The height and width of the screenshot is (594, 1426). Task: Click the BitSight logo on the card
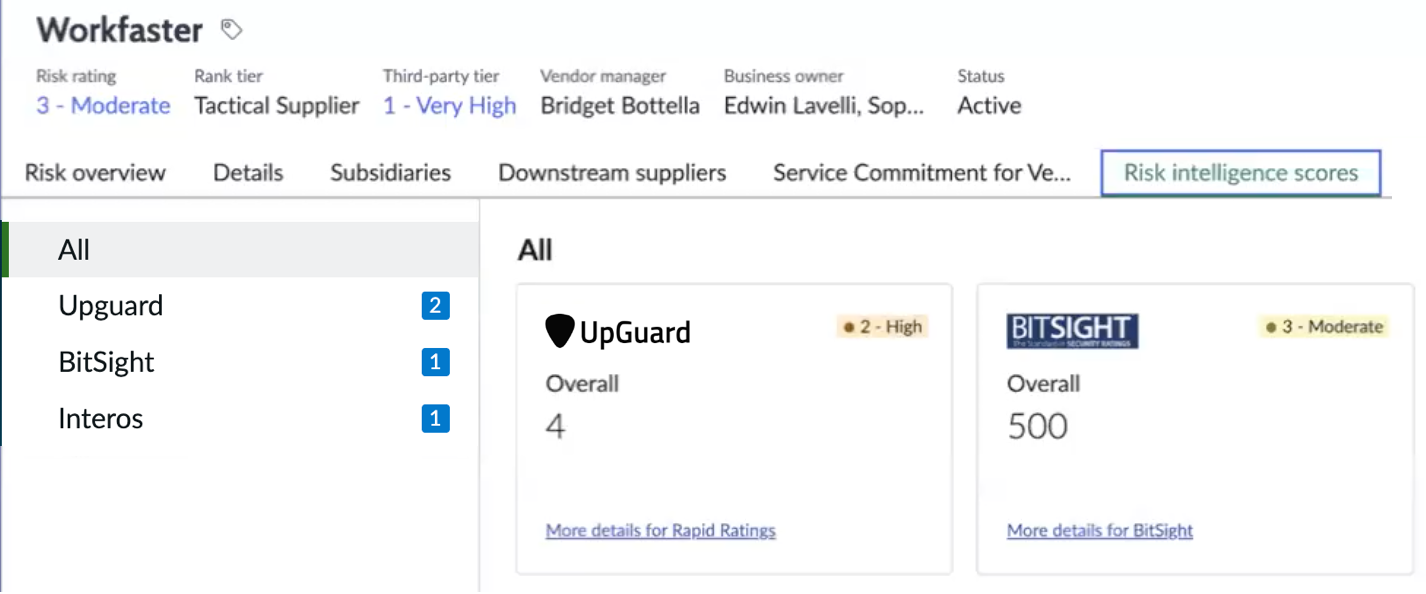pos(1073,331)
